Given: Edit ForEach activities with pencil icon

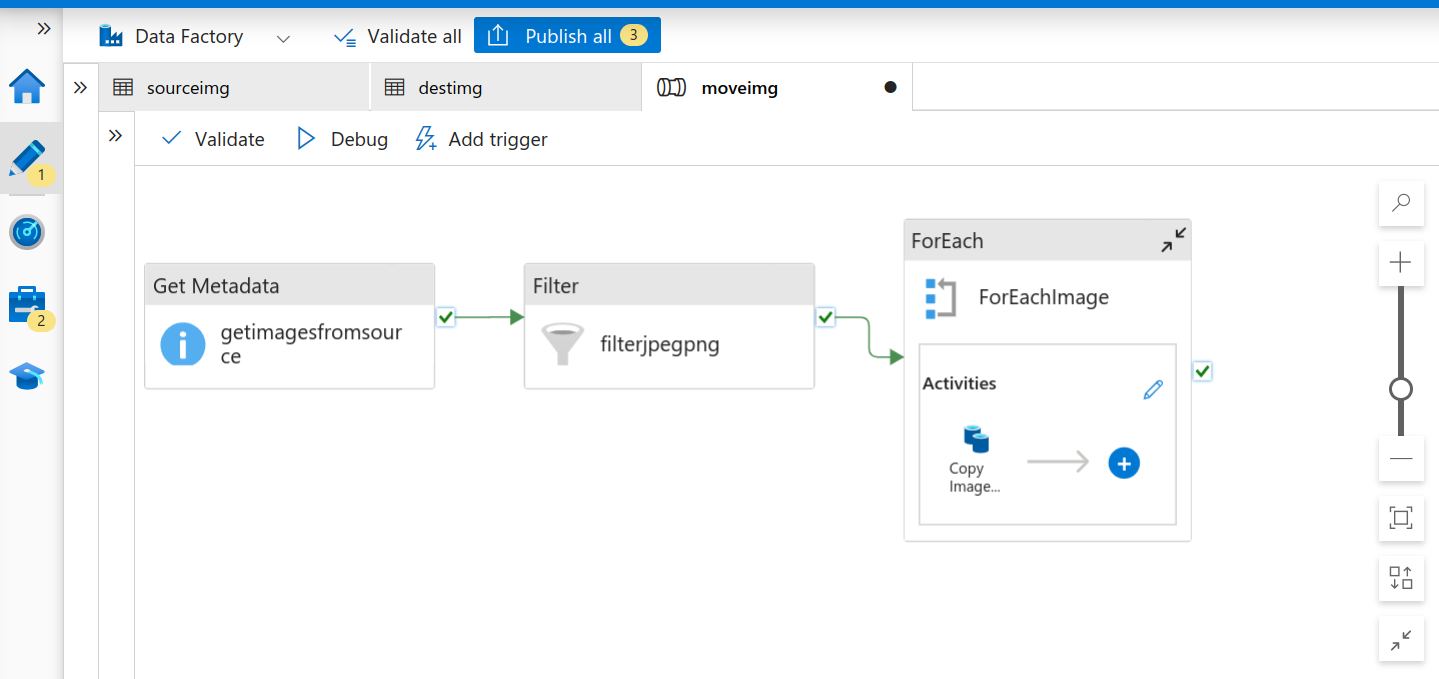Looking at the screenshot, I should point(1153,390).
